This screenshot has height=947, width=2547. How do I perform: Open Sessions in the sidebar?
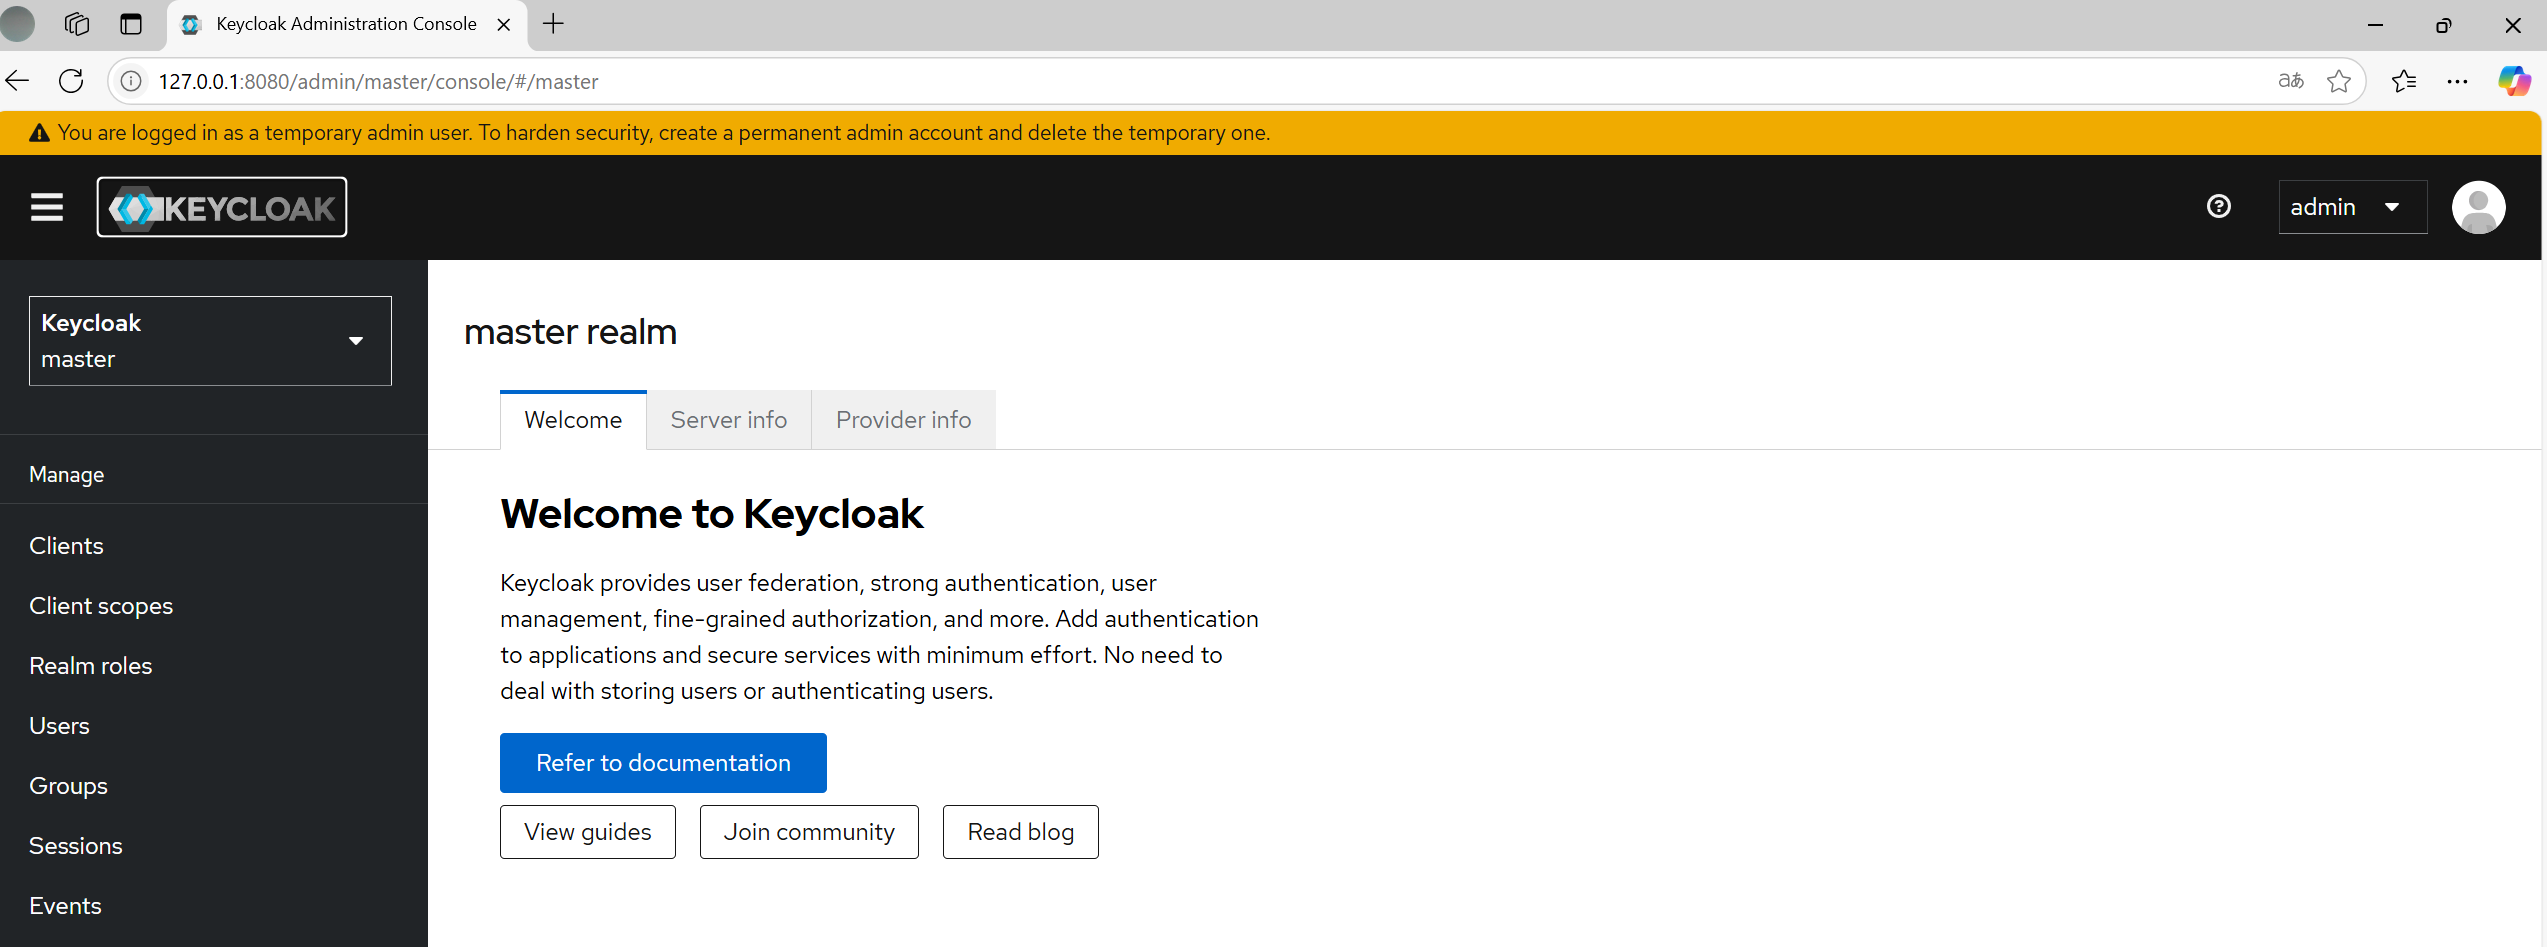pos(76,846)
